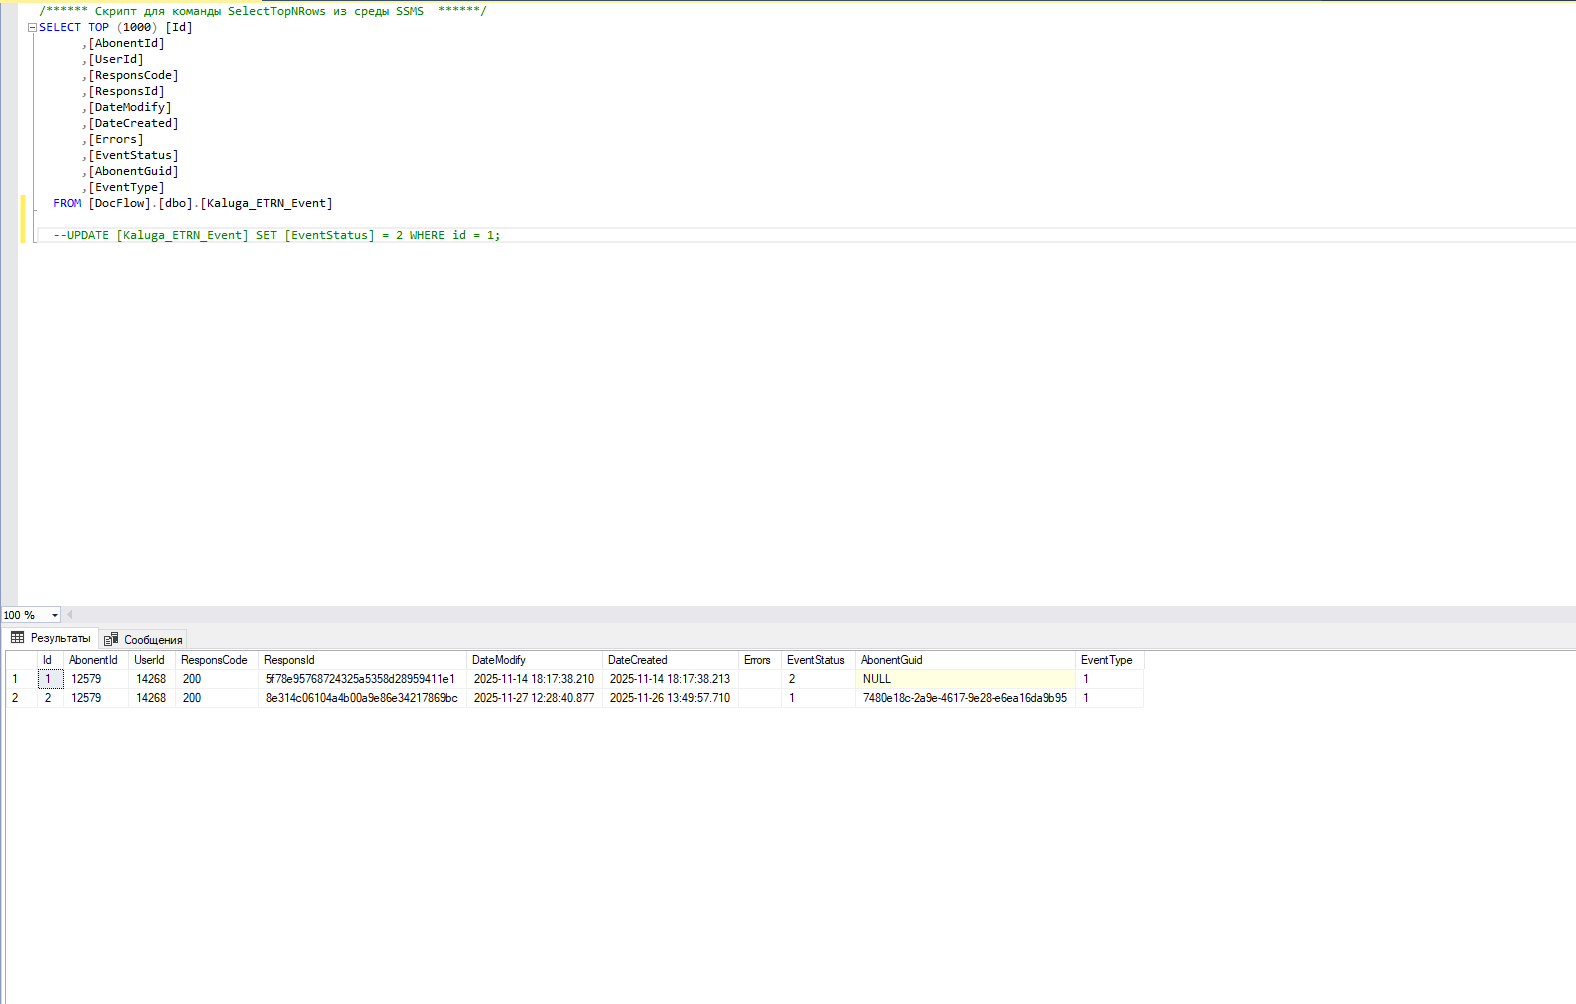Click [AbonentGuid] in the query editor

point(133,171)
